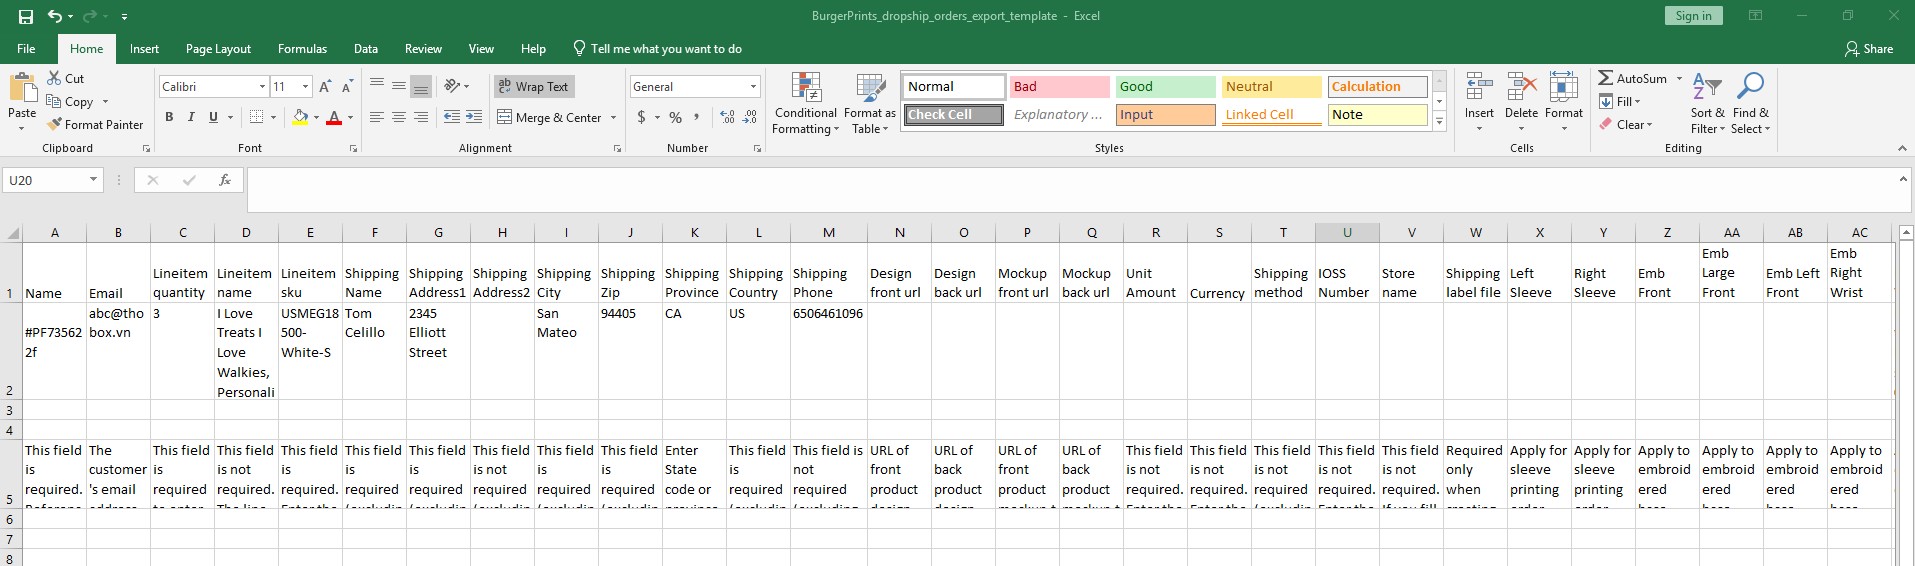Click the Increase Font Size icon

coord(325,87)
